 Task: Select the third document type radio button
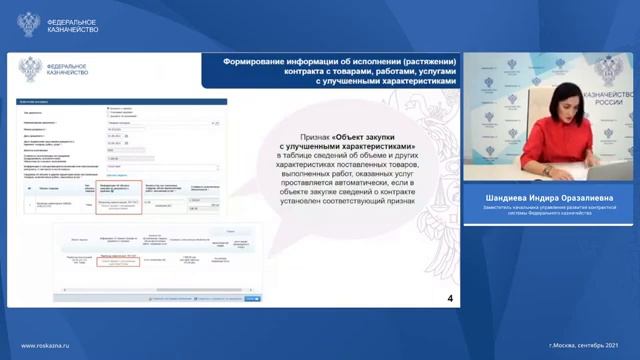(x=108, y=116)
